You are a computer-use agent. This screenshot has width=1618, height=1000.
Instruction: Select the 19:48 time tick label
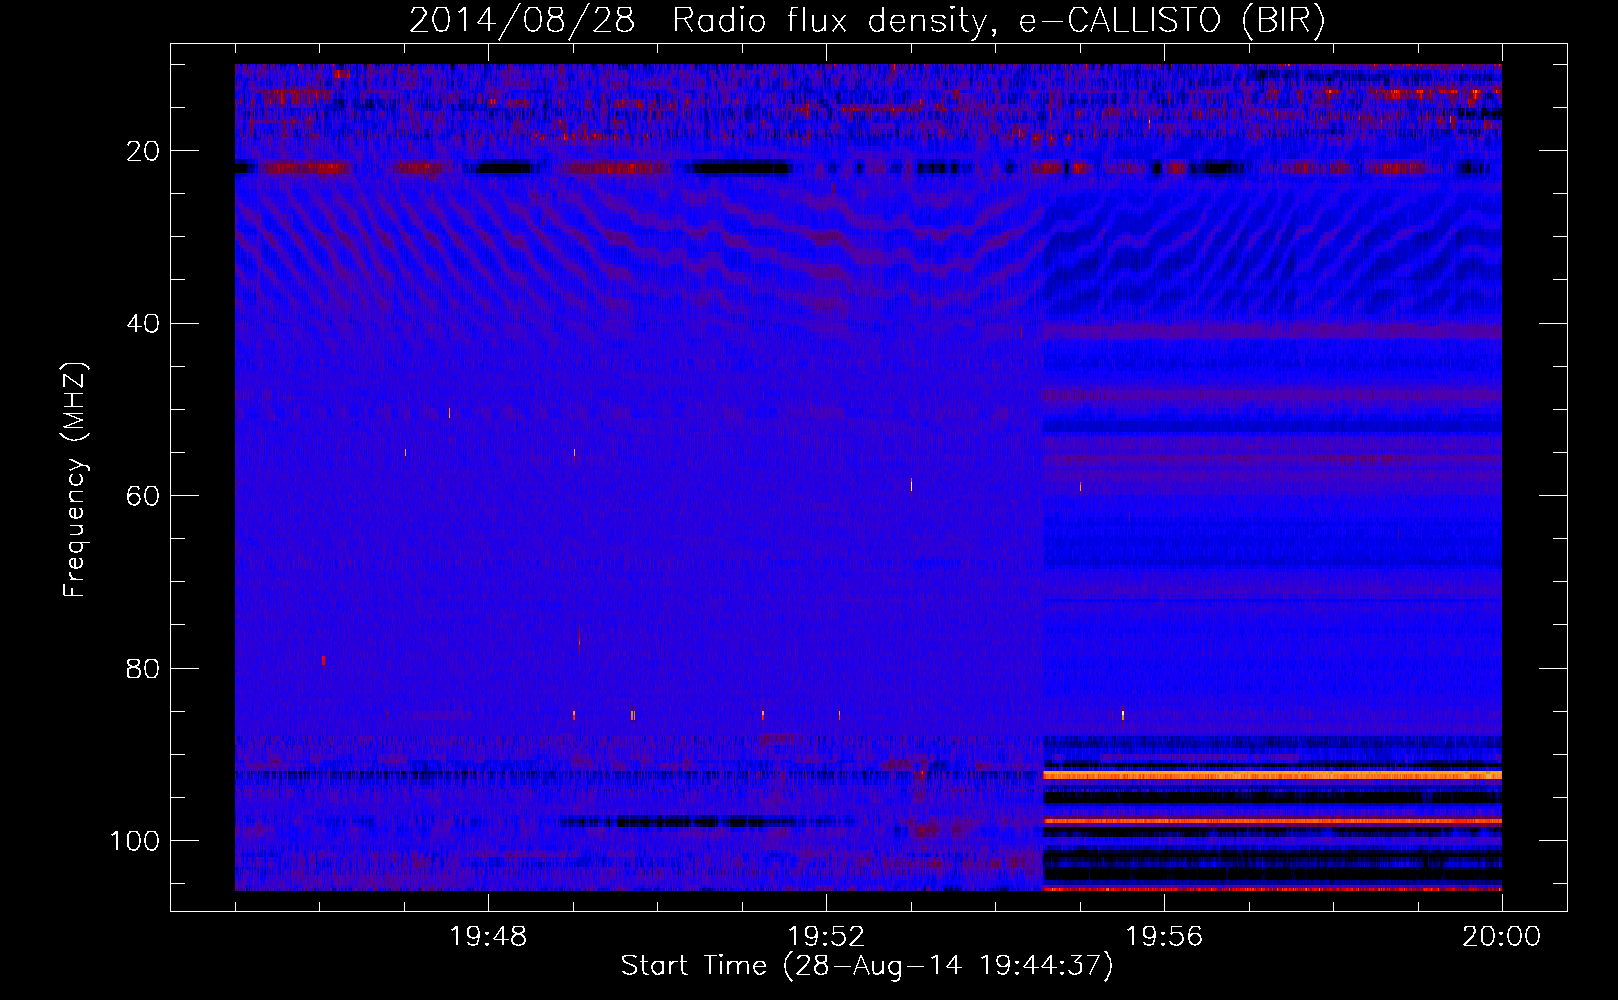488,937
